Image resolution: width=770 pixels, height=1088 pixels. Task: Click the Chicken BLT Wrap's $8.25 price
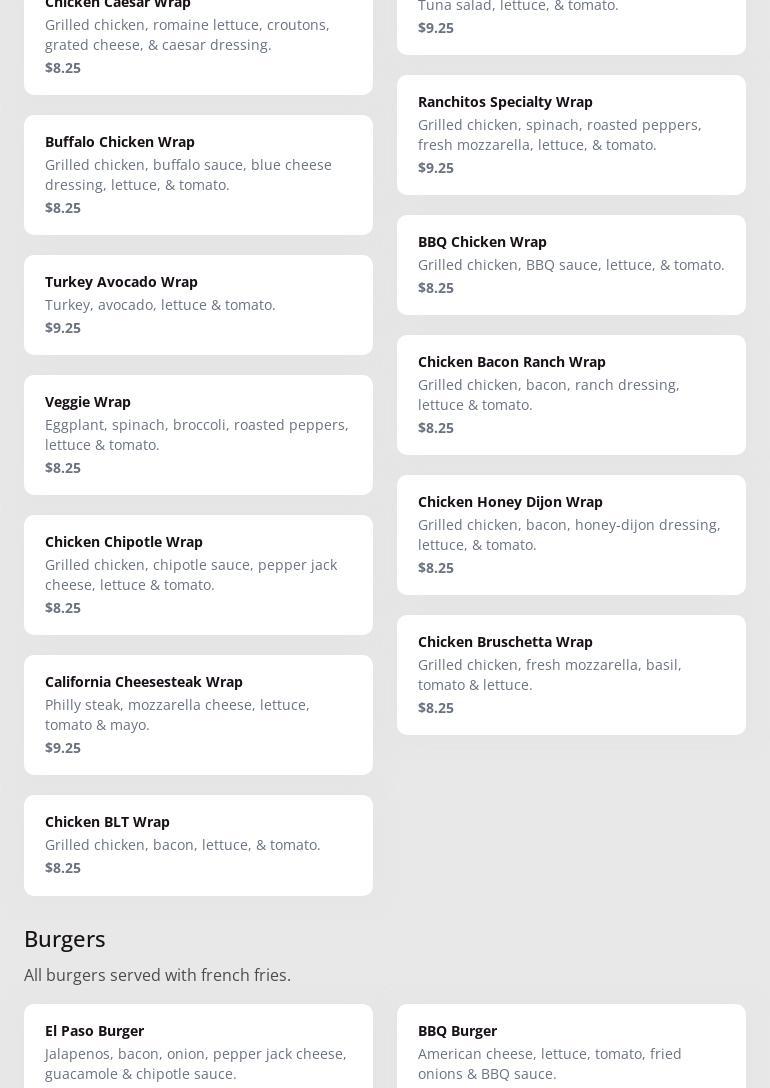pos(63,868)
